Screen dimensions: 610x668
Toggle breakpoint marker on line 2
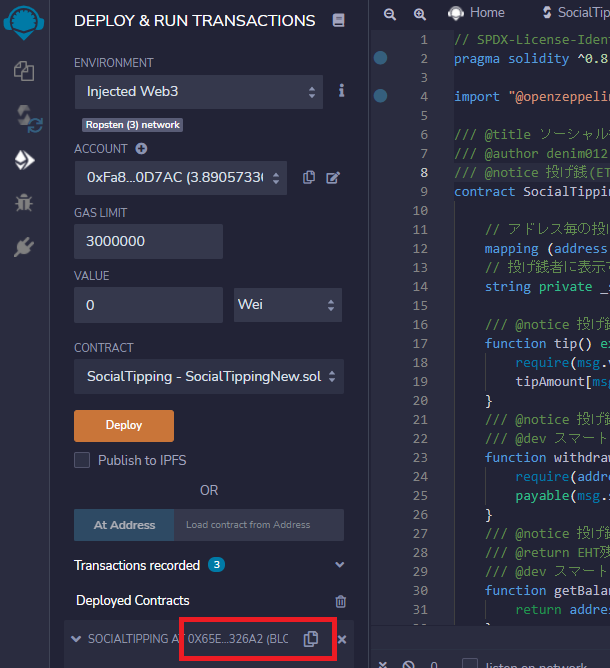click(x=380, y=58)
